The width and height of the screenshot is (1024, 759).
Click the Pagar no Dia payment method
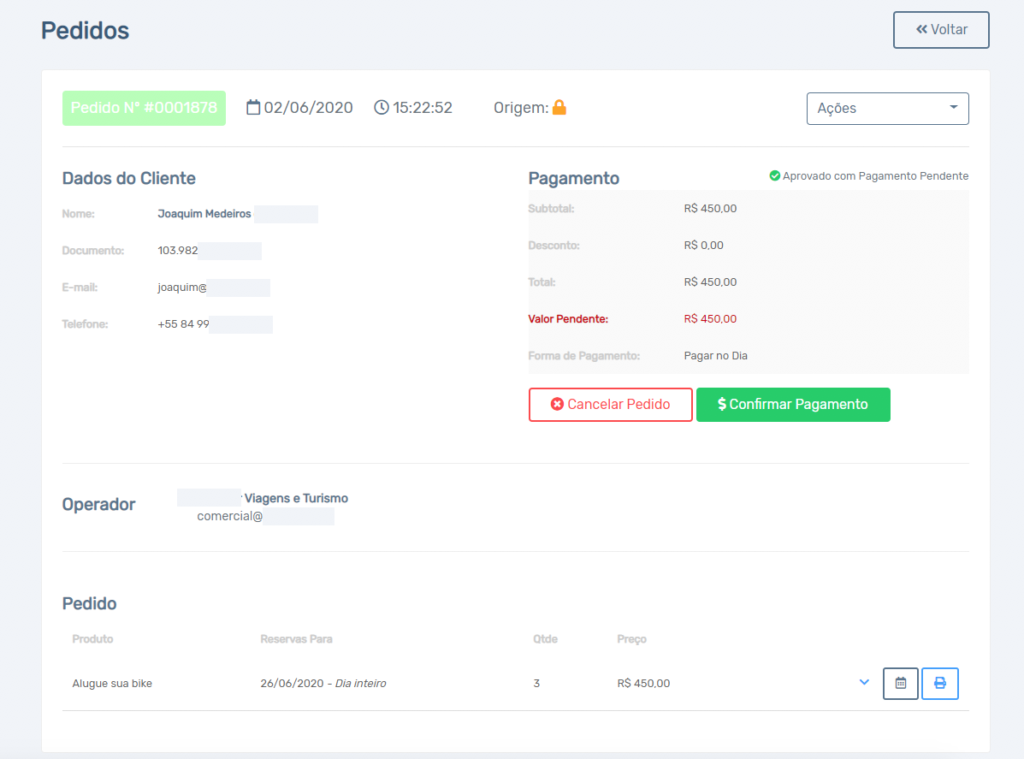tap(716, 356)
